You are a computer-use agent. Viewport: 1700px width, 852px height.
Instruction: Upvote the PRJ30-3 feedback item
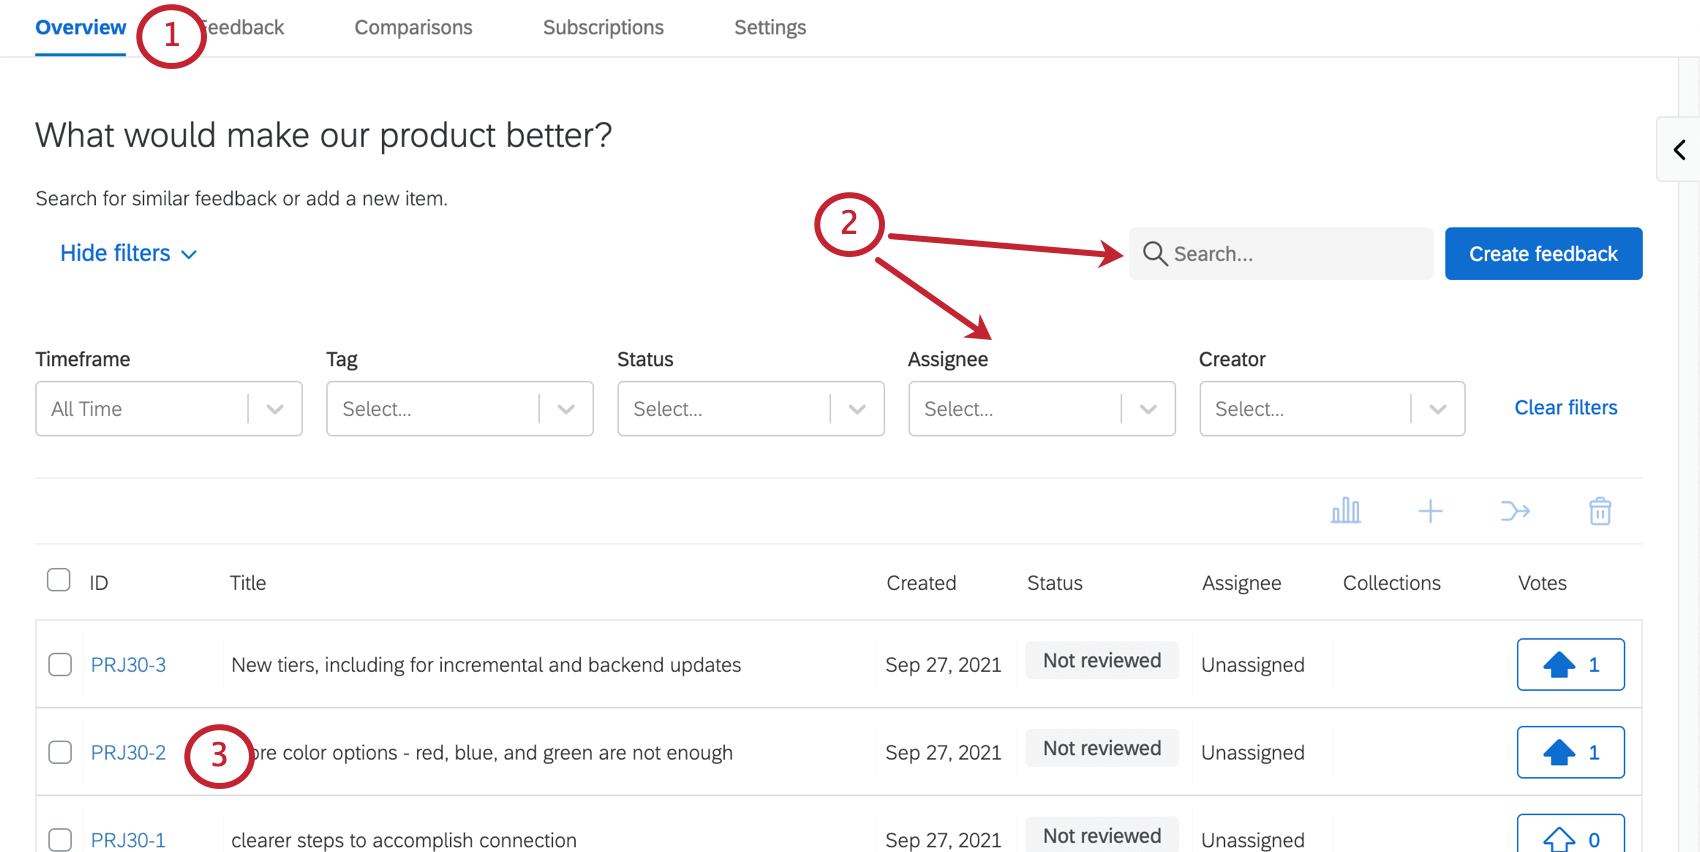pos(1570,665)
